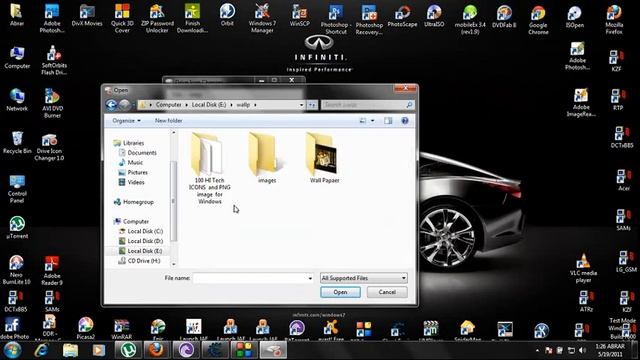This screenshot has height=360, width=640.
Task: Click the Open button
Action: (x=340, y=292)
